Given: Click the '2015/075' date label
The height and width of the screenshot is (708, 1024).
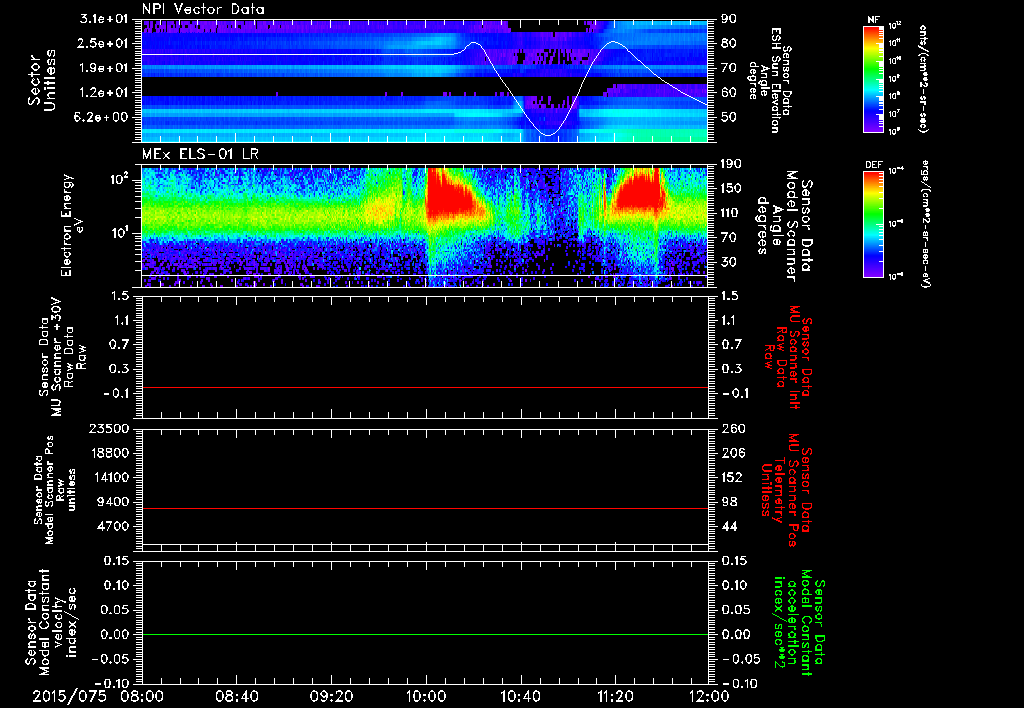Looking at the screenshot, I should 69,696.
